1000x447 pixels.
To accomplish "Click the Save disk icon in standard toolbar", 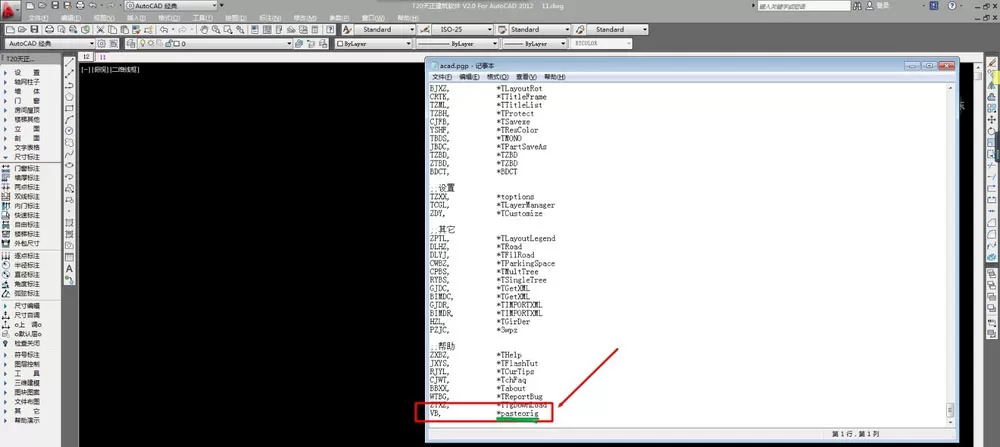I will [33, 29].
